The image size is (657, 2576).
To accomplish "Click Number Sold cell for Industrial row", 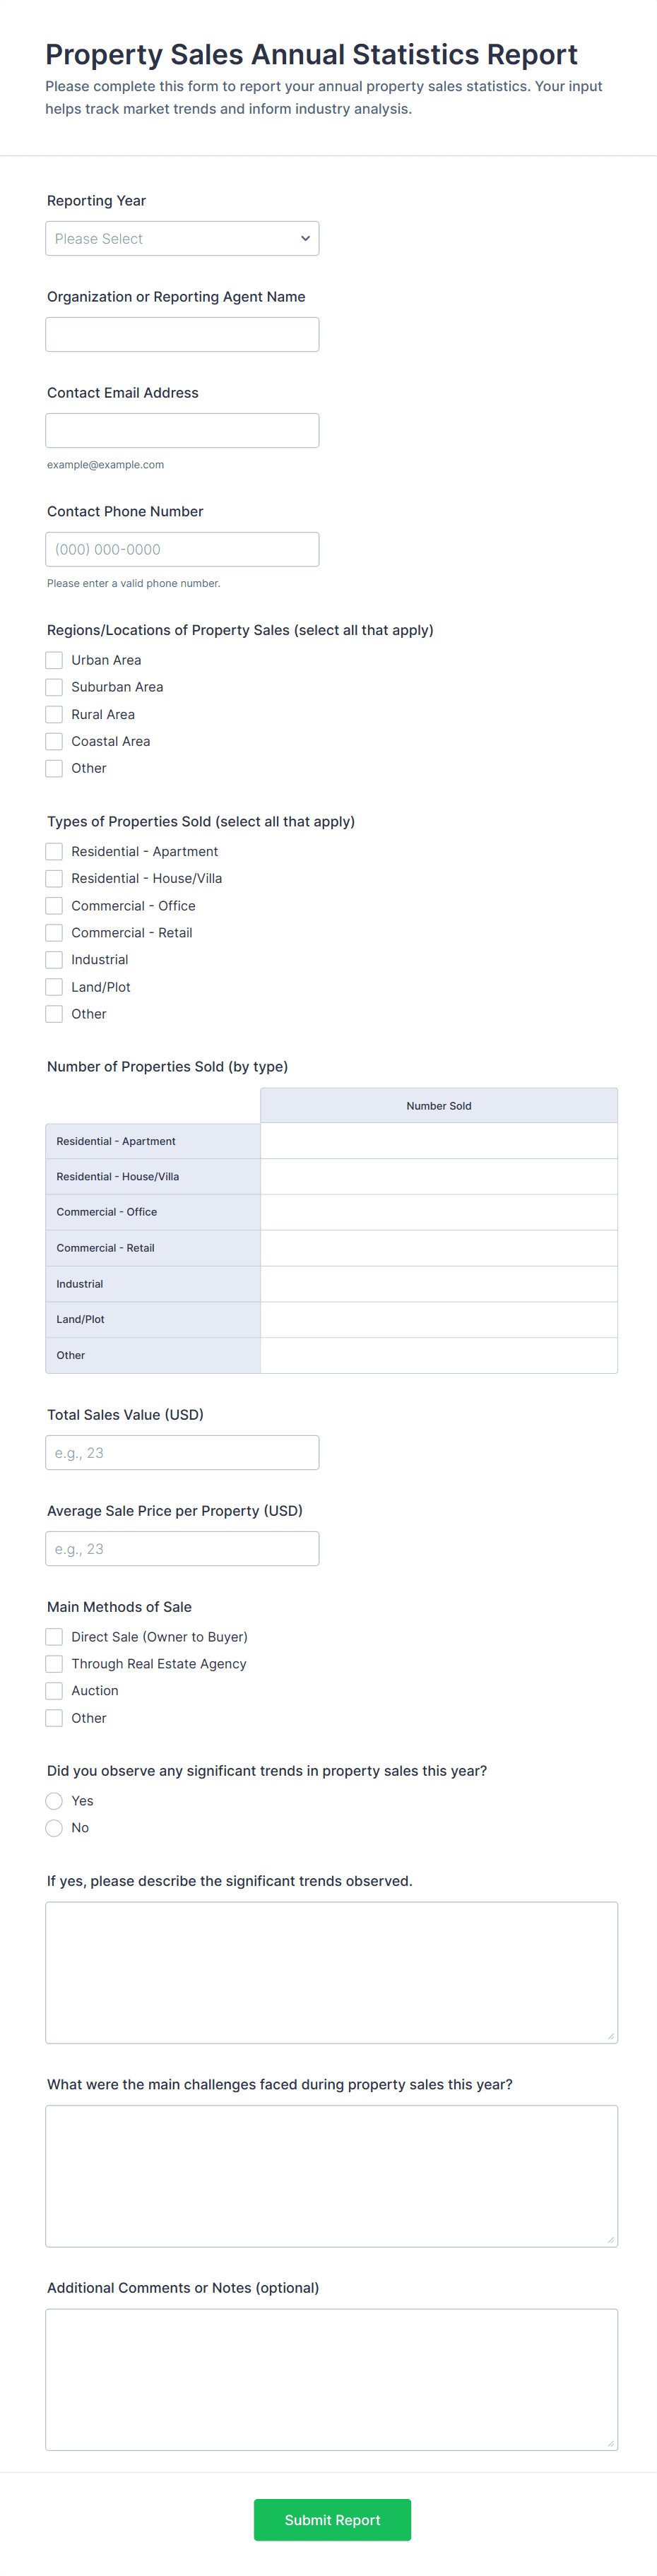I will [x=438, y=1284].
